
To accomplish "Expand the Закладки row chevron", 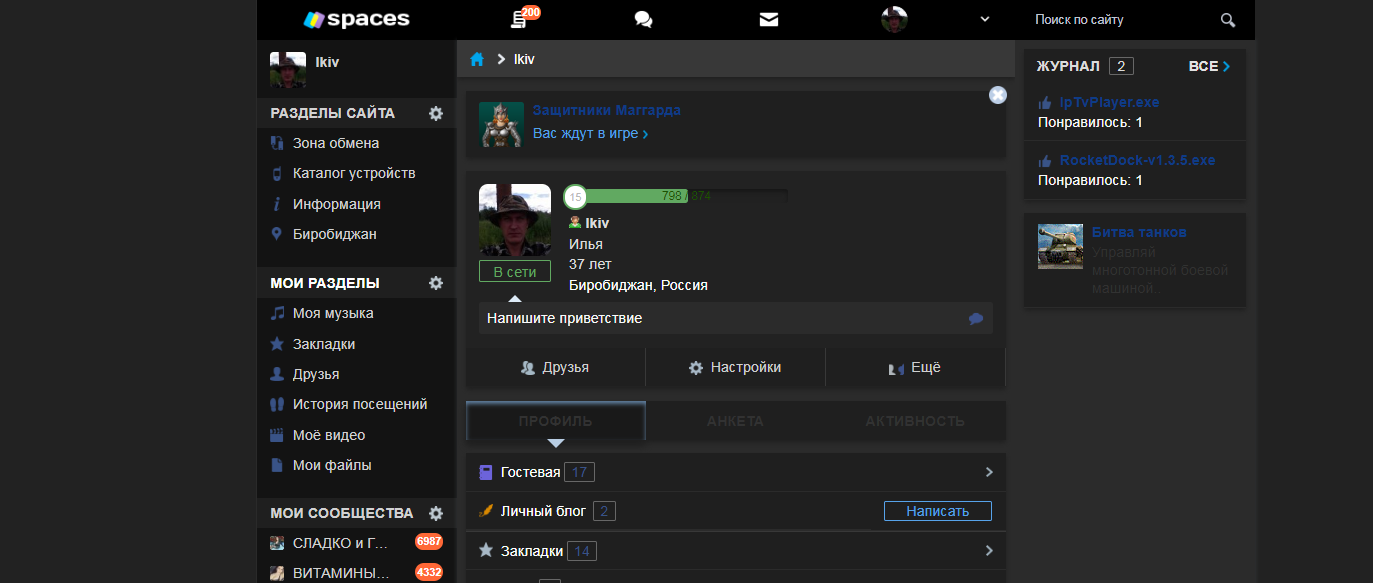I will click(x=989, y=550).
